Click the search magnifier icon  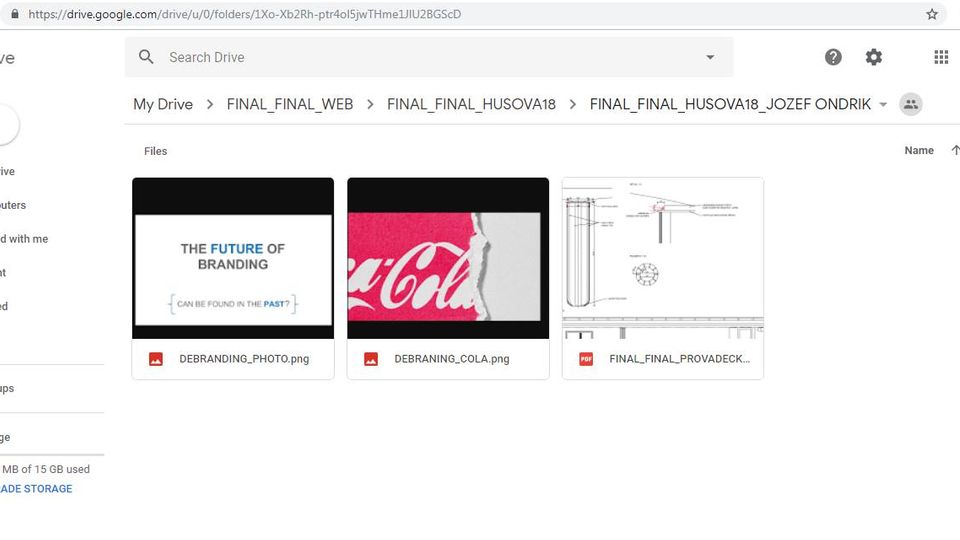[146, 57]
